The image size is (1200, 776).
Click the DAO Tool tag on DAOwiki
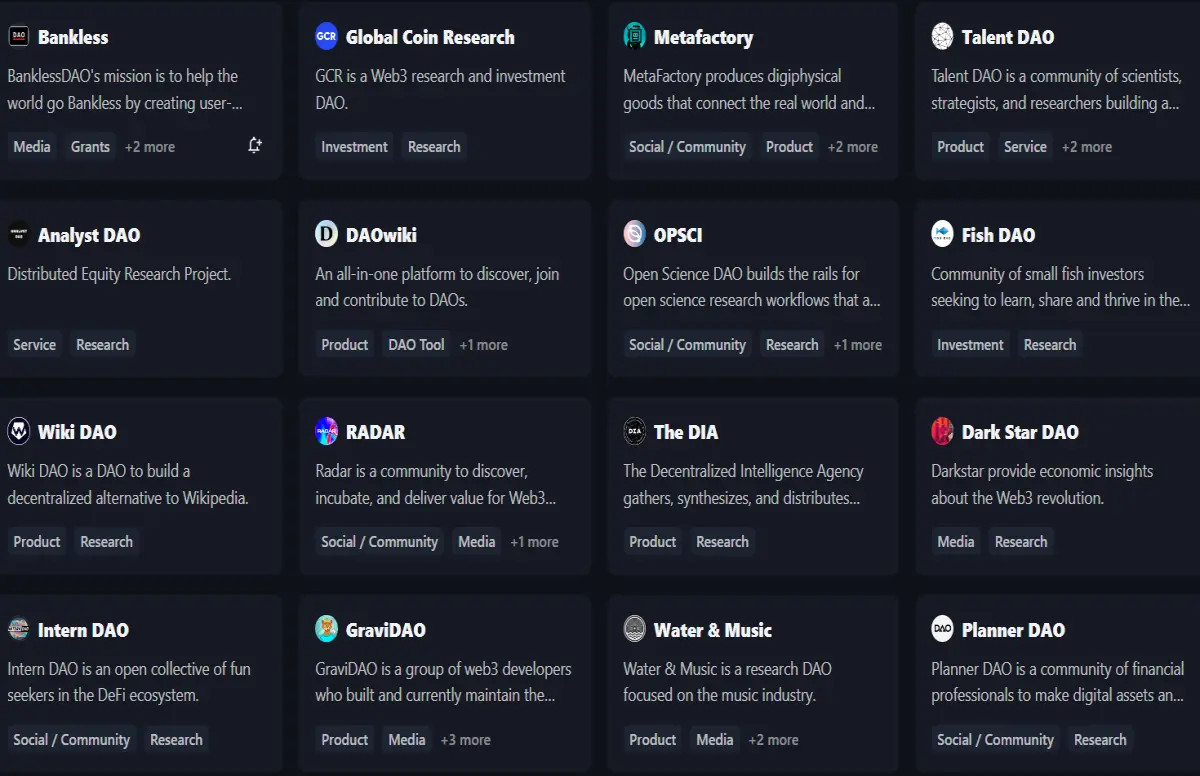(417, 345)
